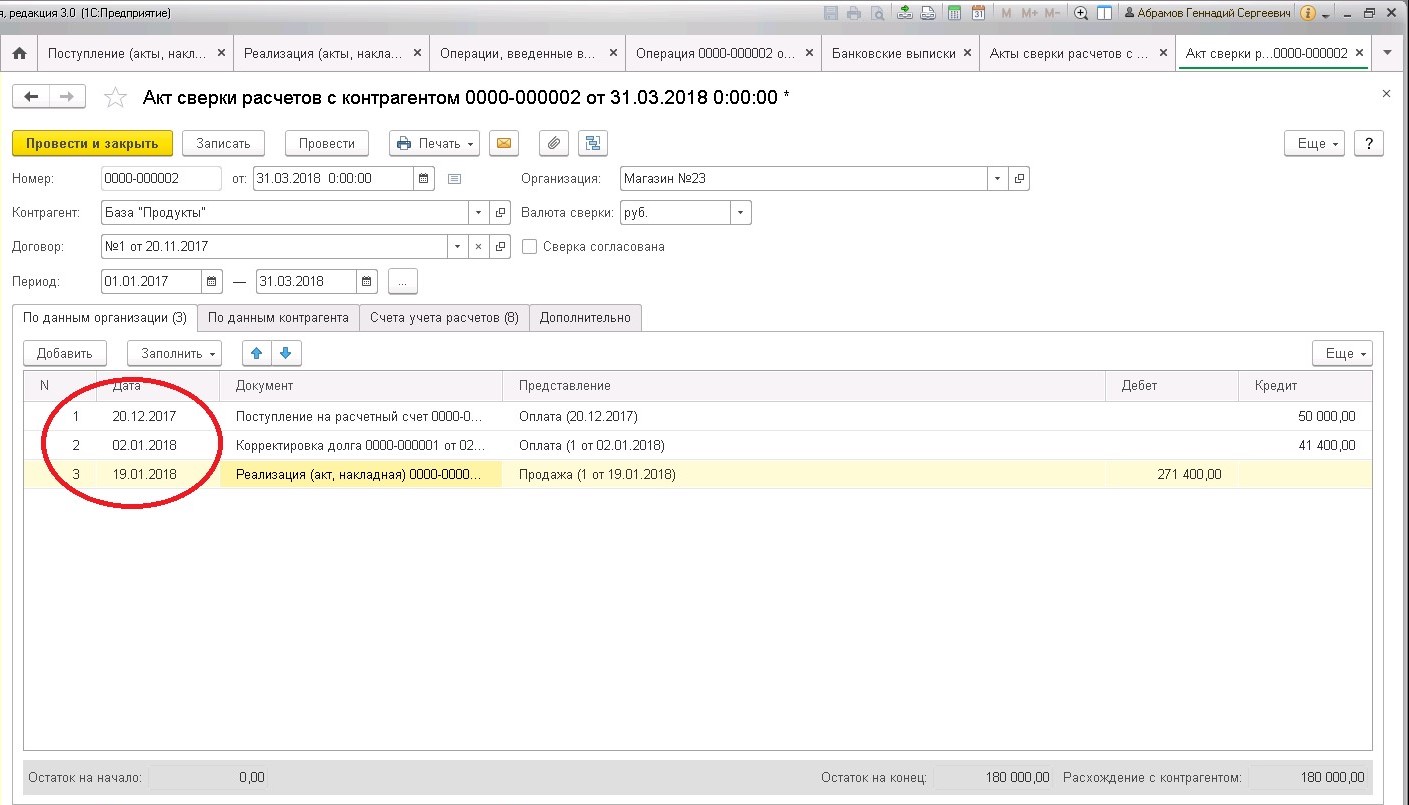
Task: Expand the Валюта сверки dropdown
Action: (741, 213)
